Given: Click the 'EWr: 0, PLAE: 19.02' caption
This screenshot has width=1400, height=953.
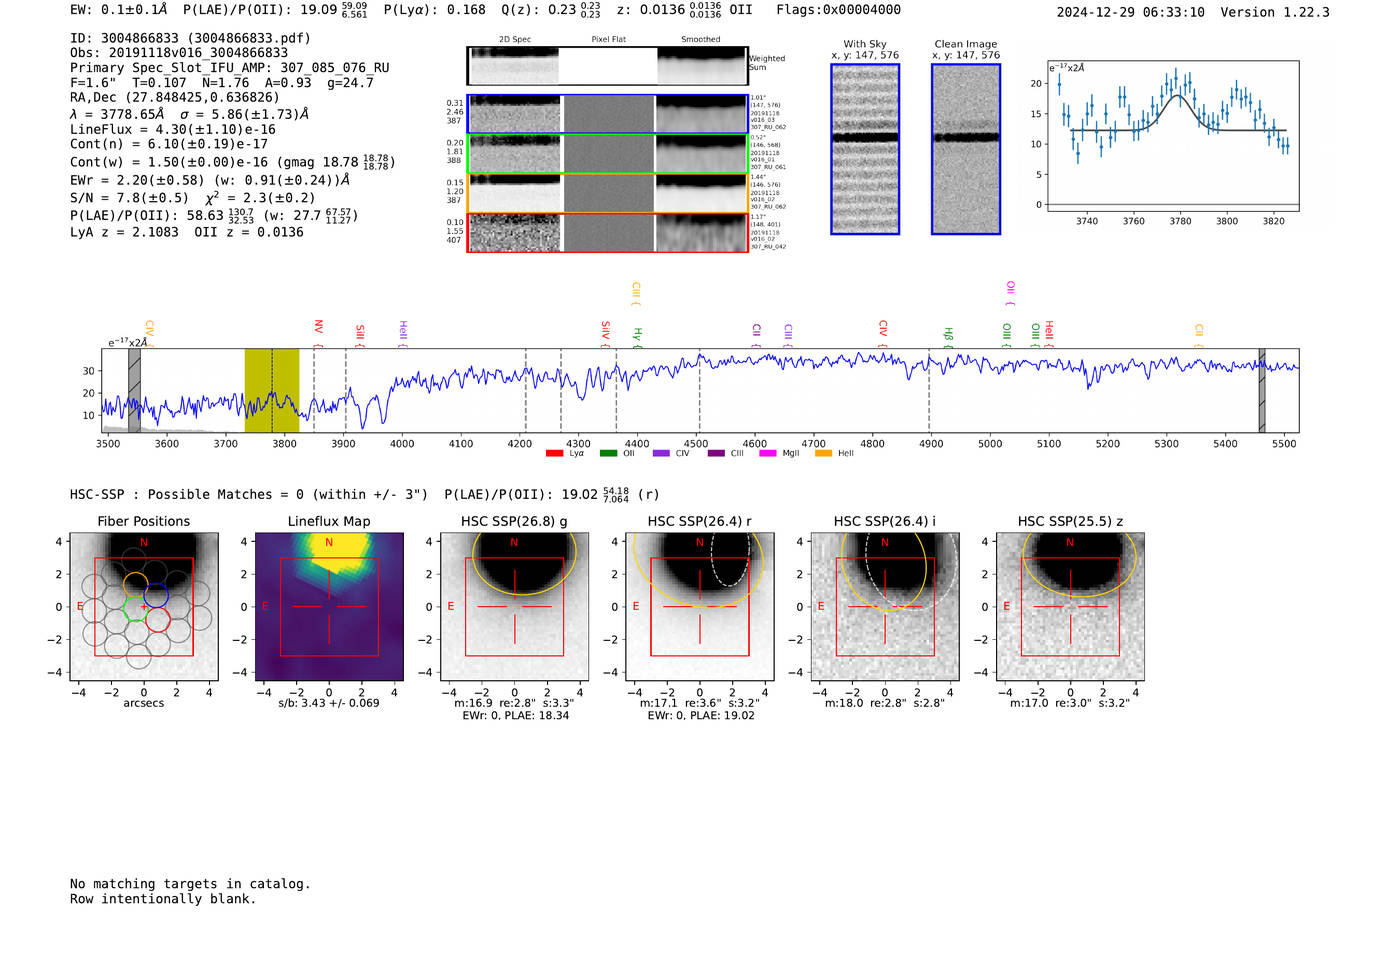Looking at the screenshot, I should click(x=700, y=715).
